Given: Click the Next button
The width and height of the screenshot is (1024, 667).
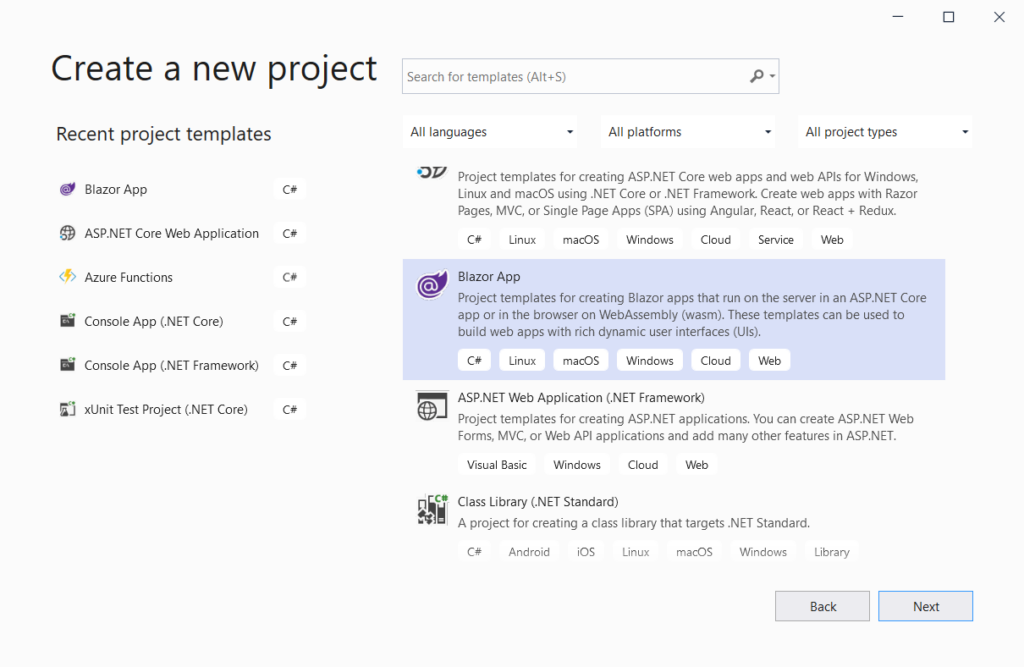Looking at the screenshot, I should coord(925,605).
